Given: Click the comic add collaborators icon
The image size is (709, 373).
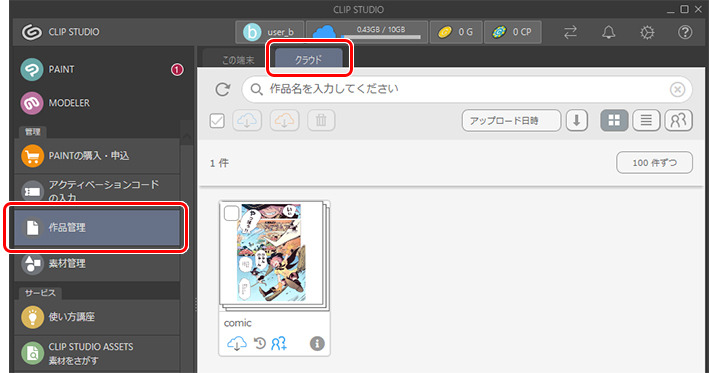Looking at the screenshot, I should point(279,344).
